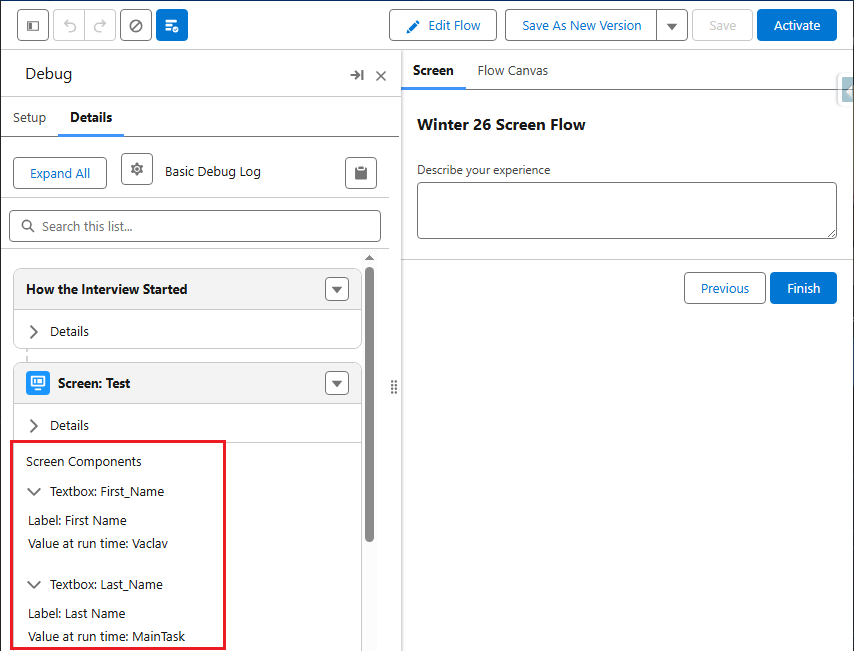This screenshot has height=651, width=854.
Task: Click the debug log vertical scrollbar thumb
Action: pos(369,404)
